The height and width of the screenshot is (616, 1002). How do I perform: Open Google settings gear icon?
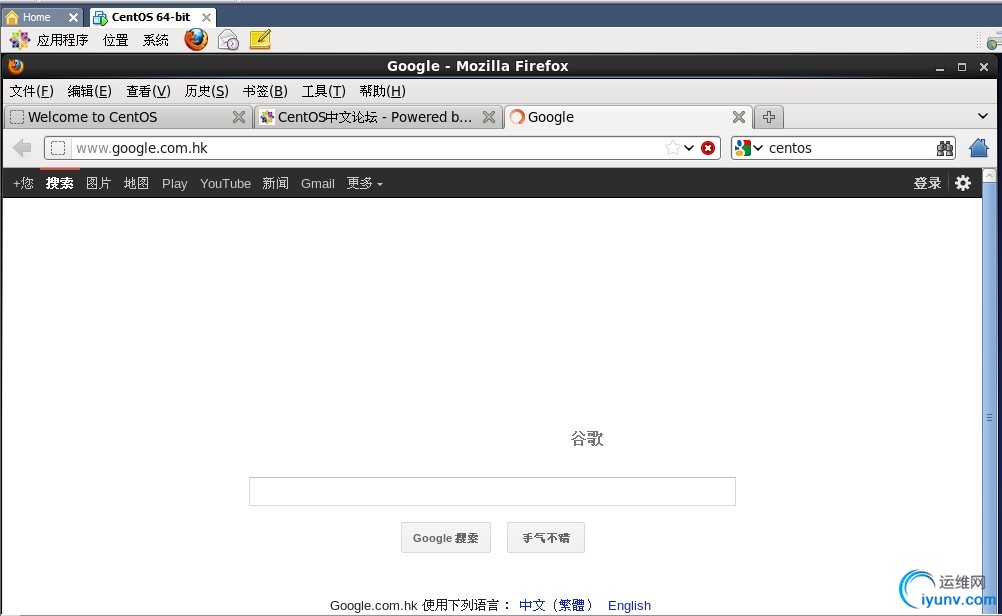click(963, 183)
